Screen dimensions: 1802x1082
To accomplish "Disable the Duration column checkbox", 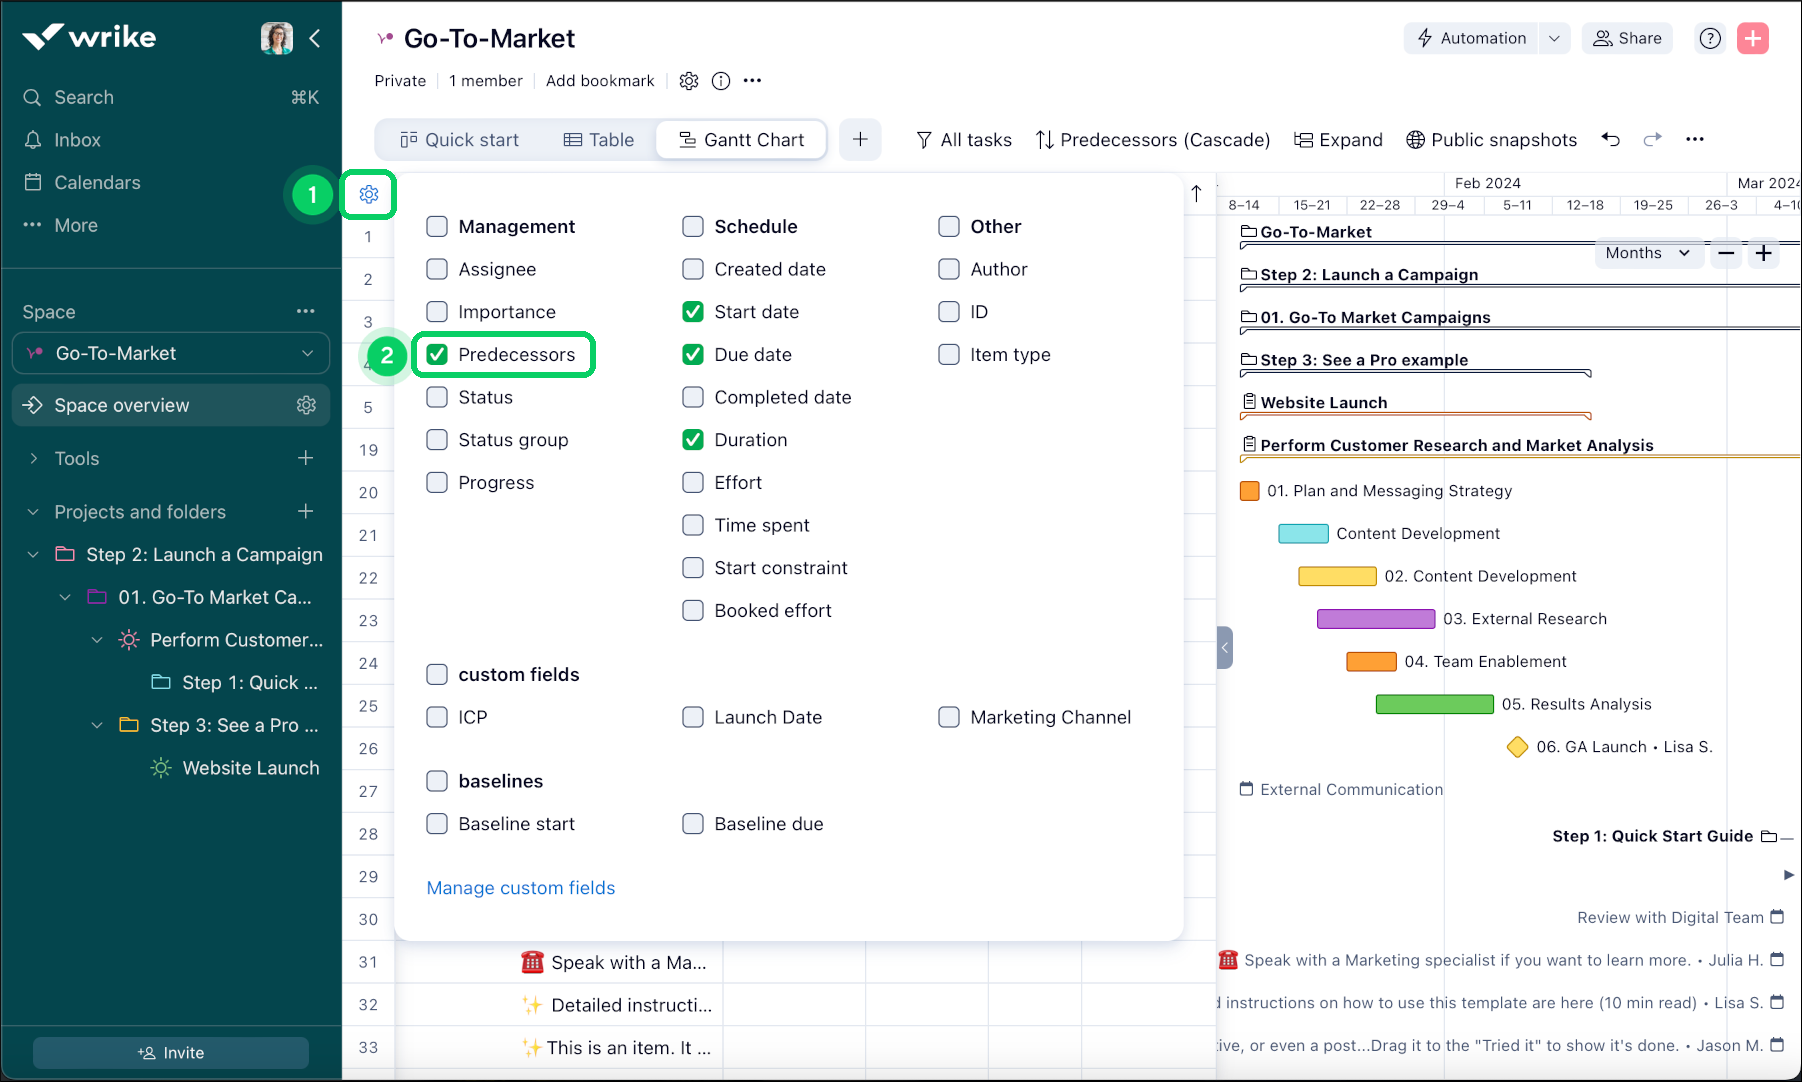I will pyautogui.click(x=693, y=440).
